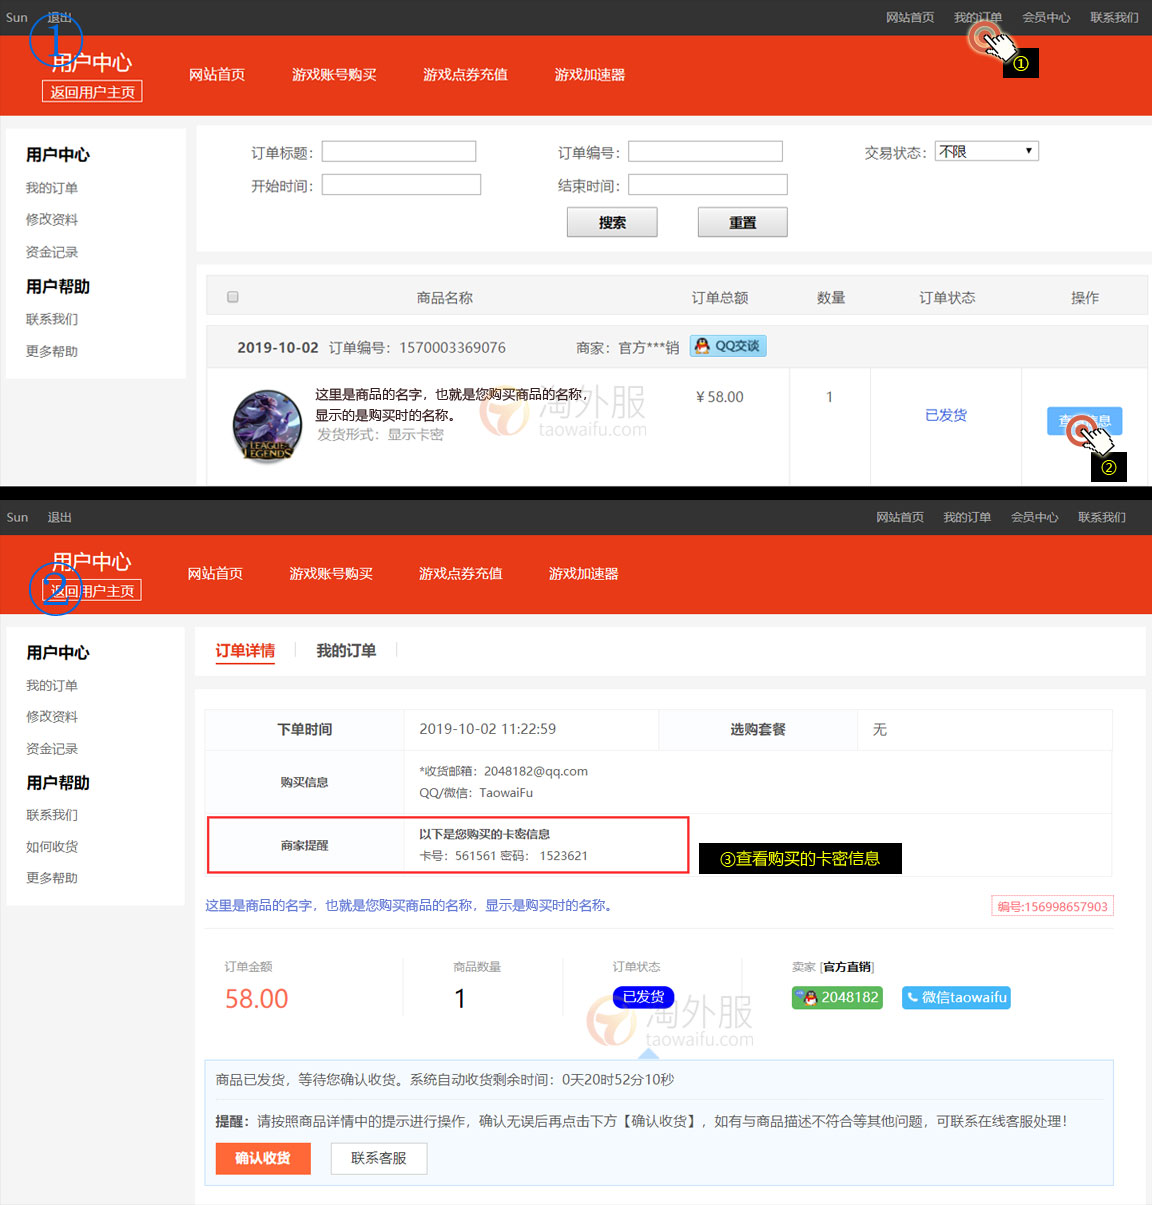The image size is (1152, 1205).
Task: Select the 订单详情 tab
Action: click(x=245, y=650)
